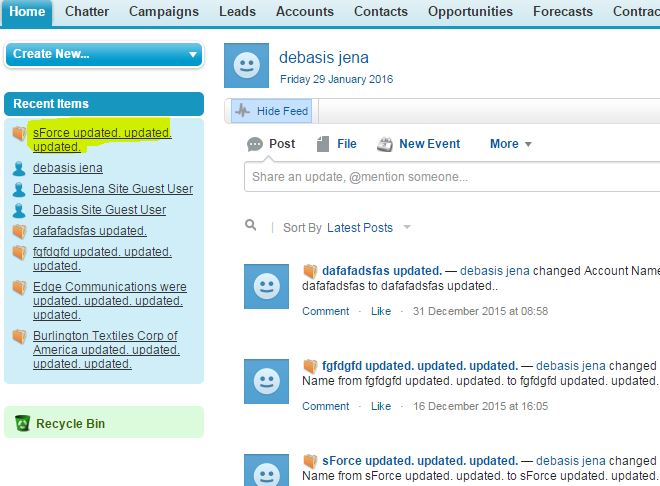Viewport: 660px width, 486px height.
Task: Open the 31 December 2015 timestamp
Action: coord(480,311)
